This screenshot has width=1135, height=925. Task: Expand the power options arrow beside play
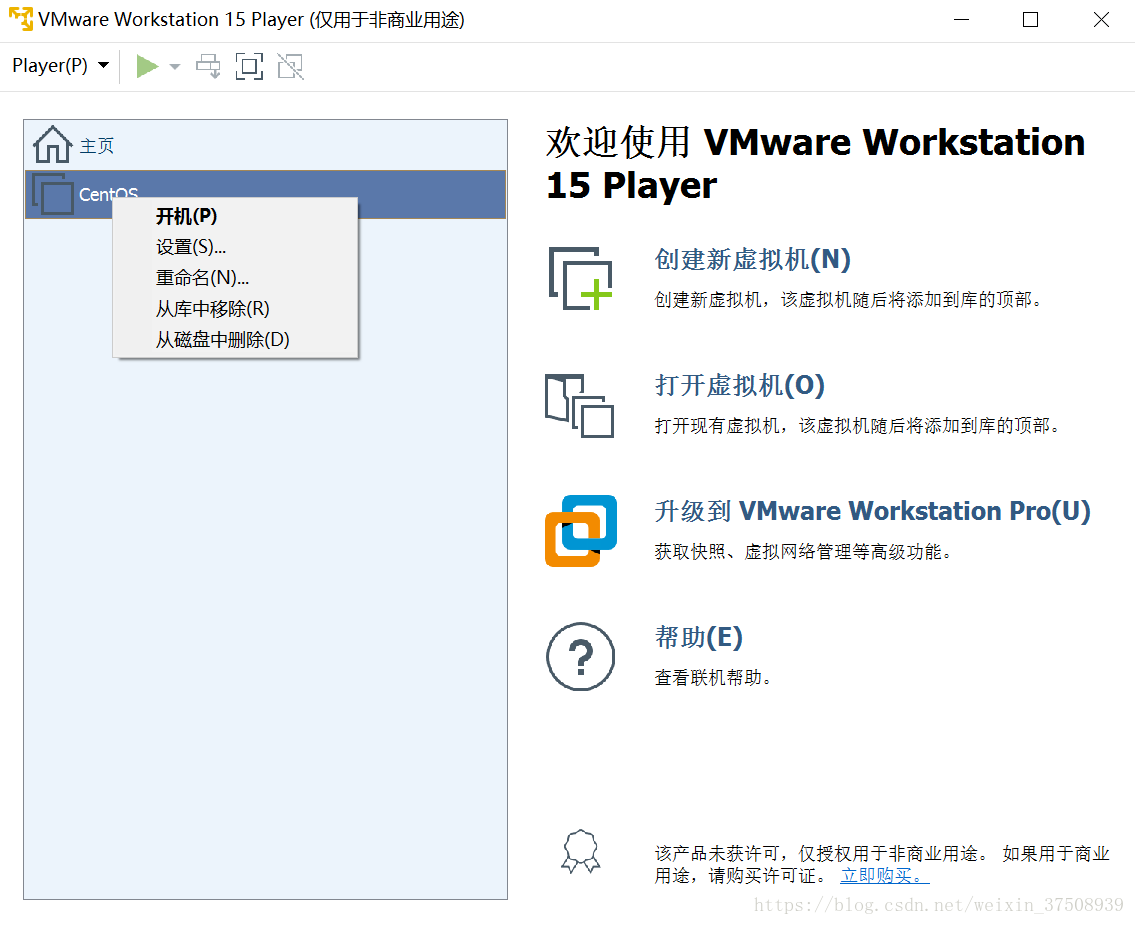tap(174, 67)
